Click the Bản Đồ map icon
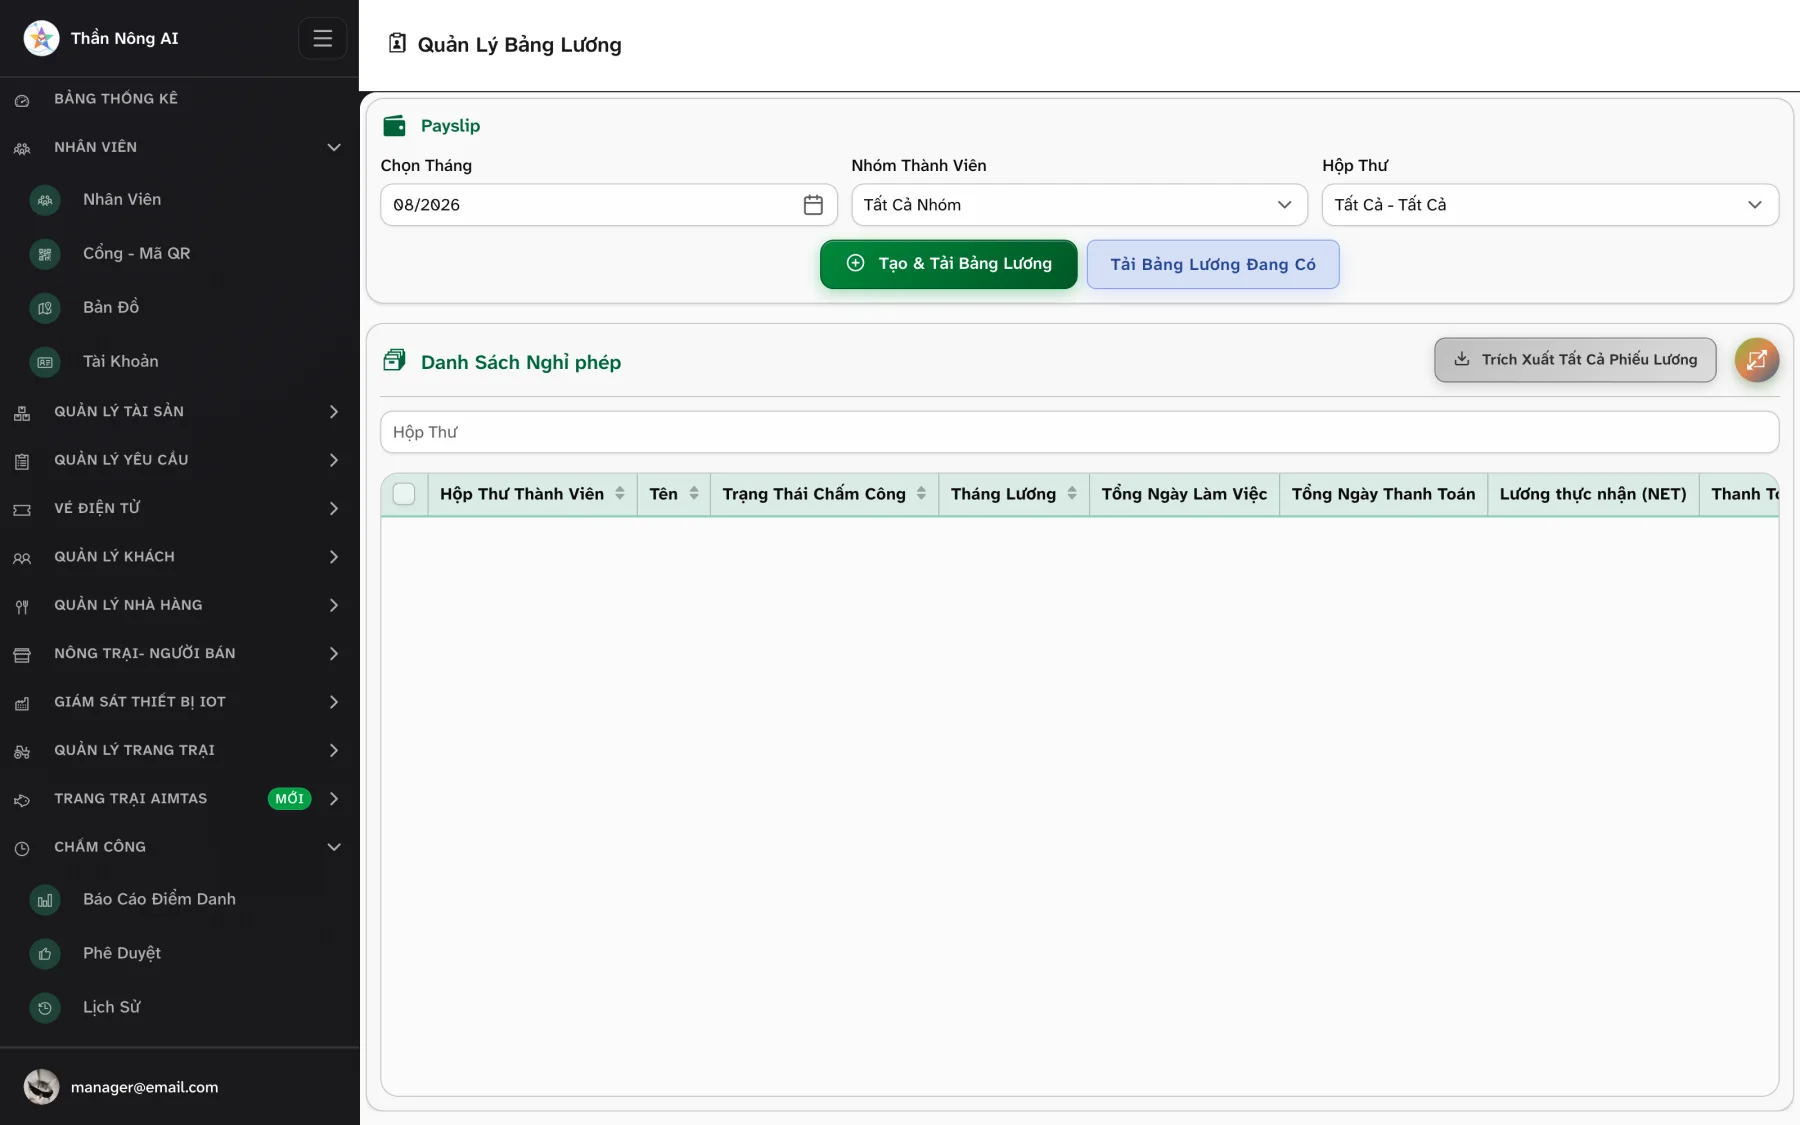 click(x=45, y=308)
